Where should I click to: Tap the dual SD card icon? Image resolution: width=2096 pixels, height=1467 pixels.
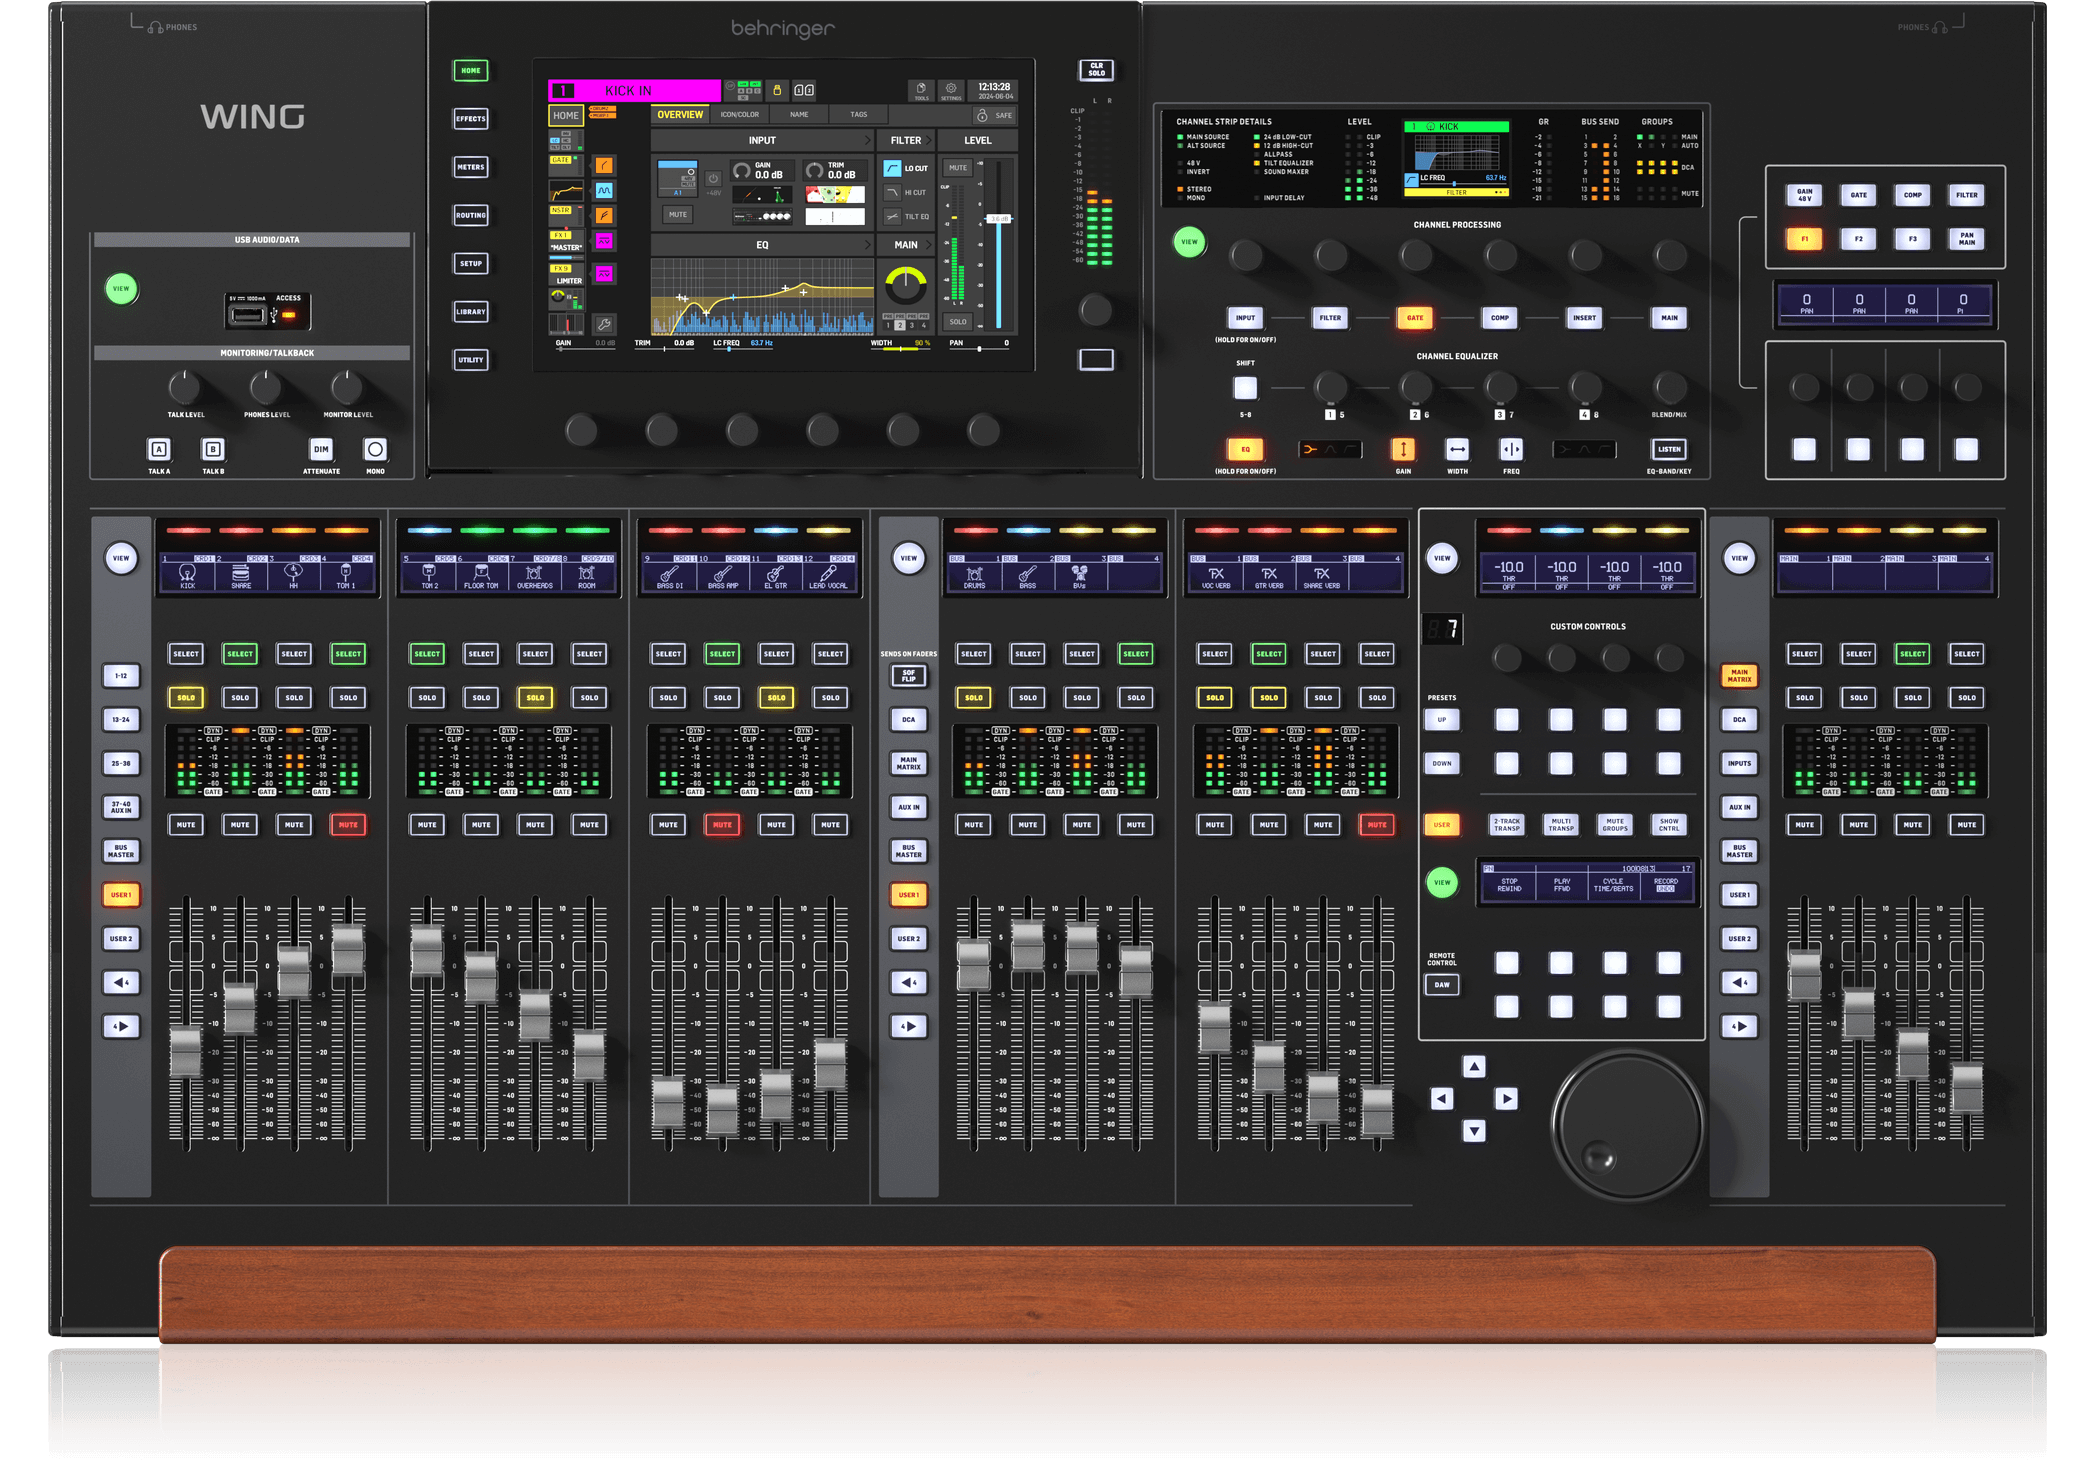tap(804, 90)
